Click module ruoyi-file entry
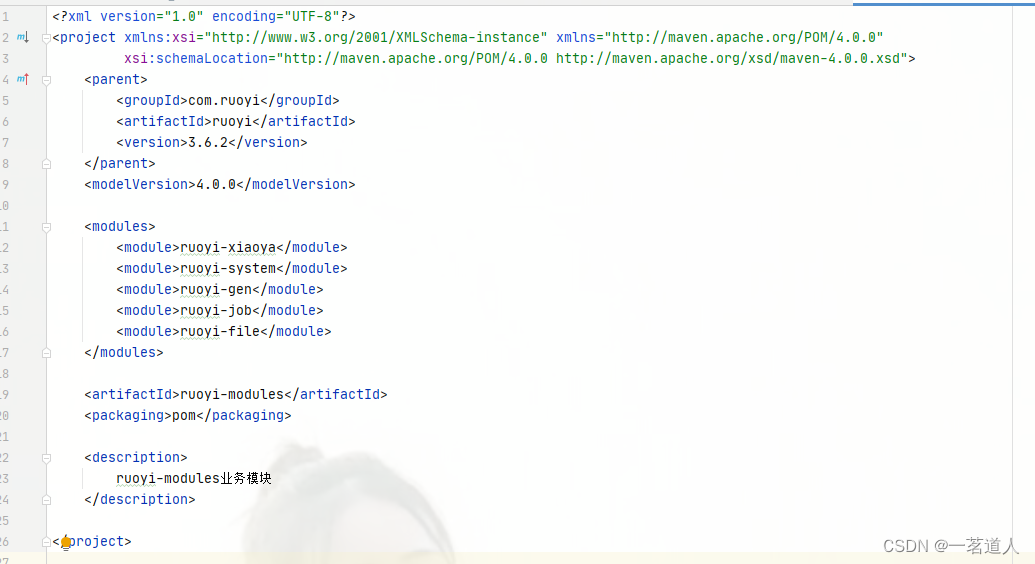Screen dimensions: 1035x564 (x=224, y=332)
